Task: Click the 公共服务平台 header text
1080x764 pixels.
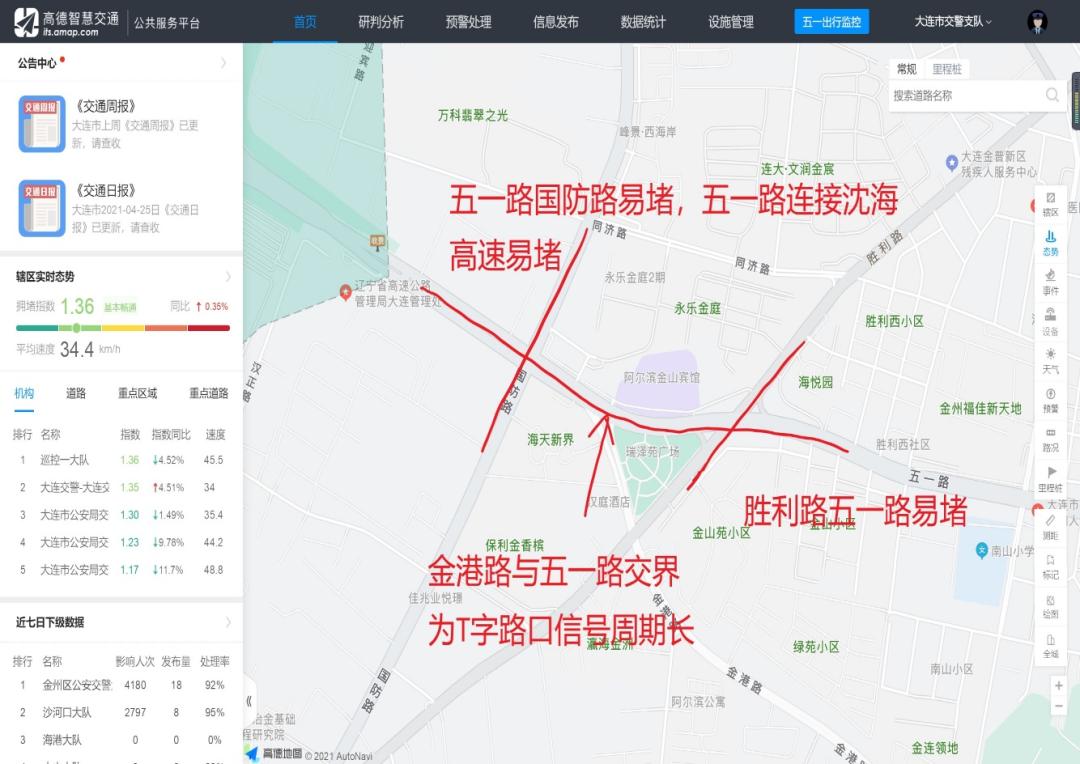Action: (167, 23)
